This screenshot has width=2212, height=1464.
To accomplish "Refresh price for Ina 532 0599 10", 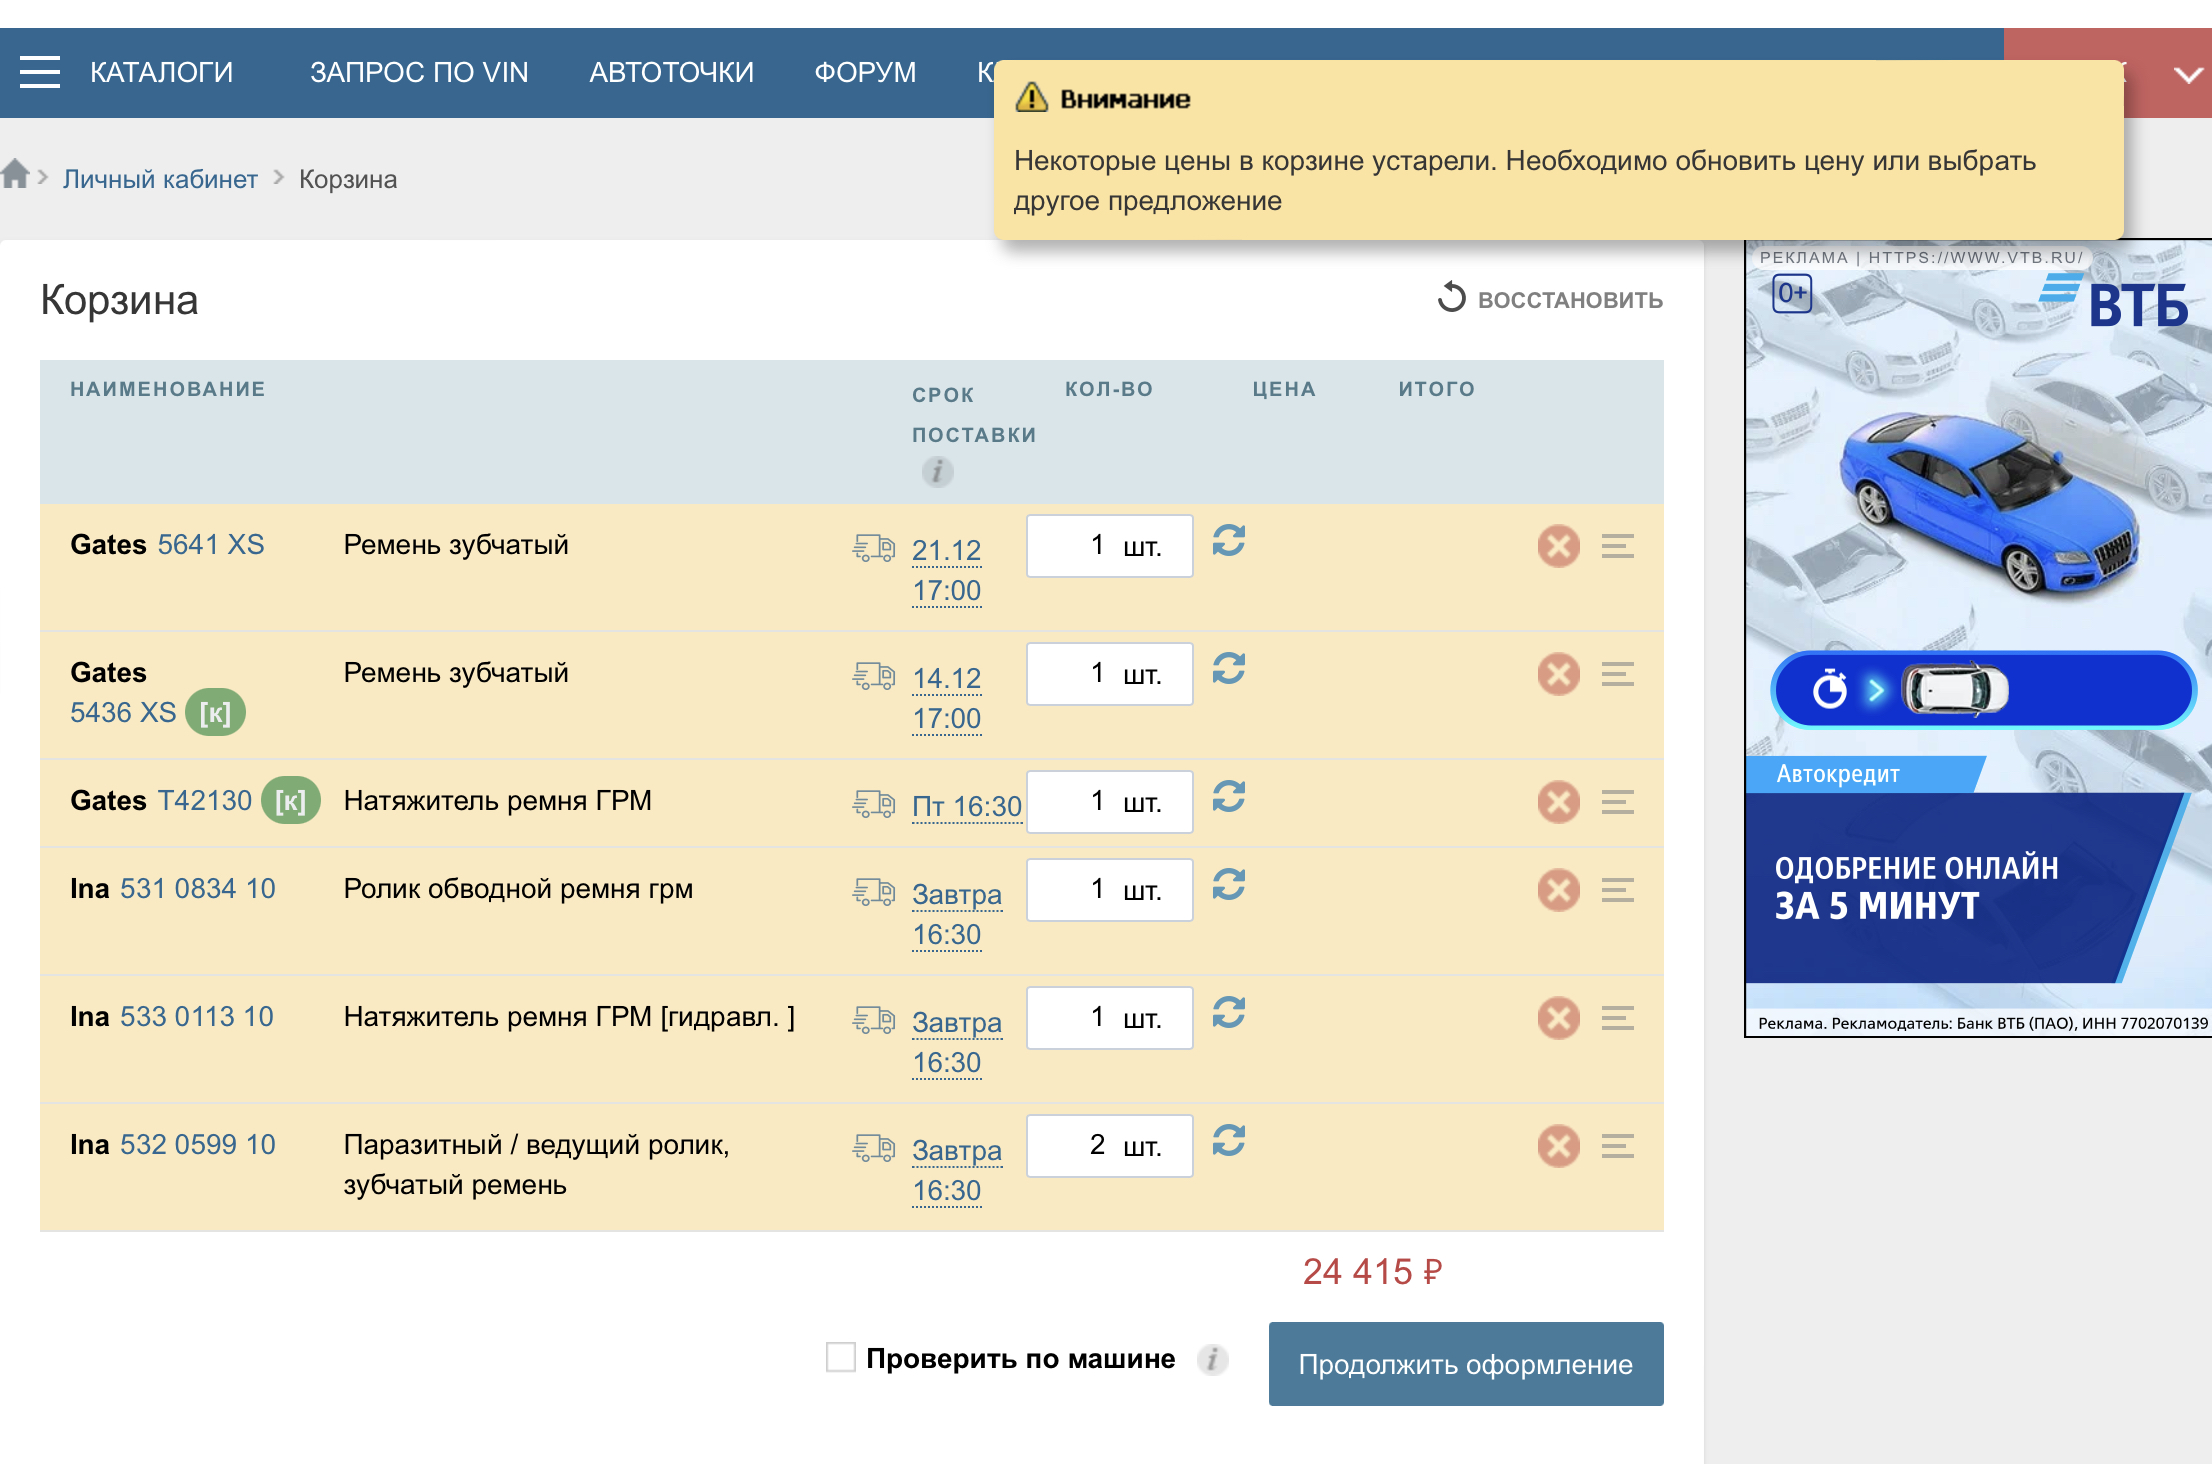I will point(1228,1141).
